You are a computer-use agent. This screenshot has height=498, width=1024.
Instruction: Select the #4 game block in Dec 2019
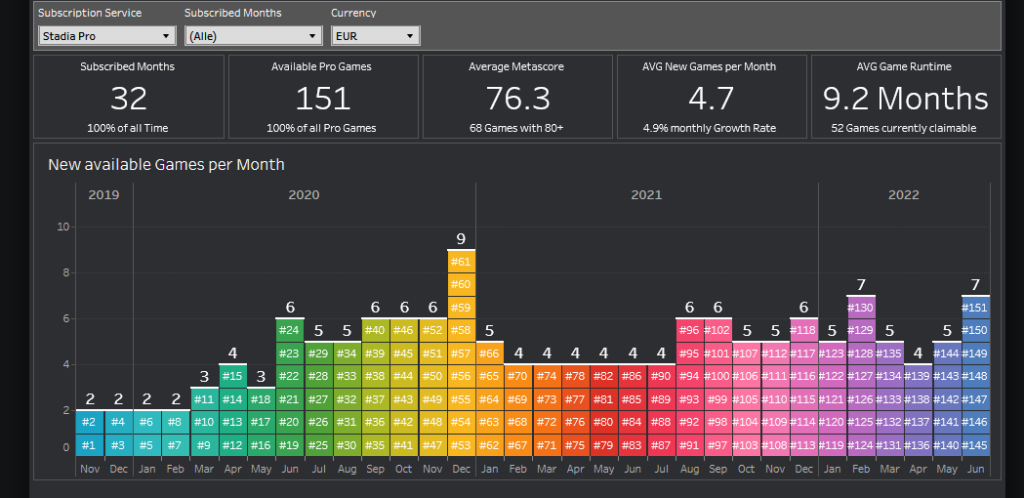click(x=118, y=422)
